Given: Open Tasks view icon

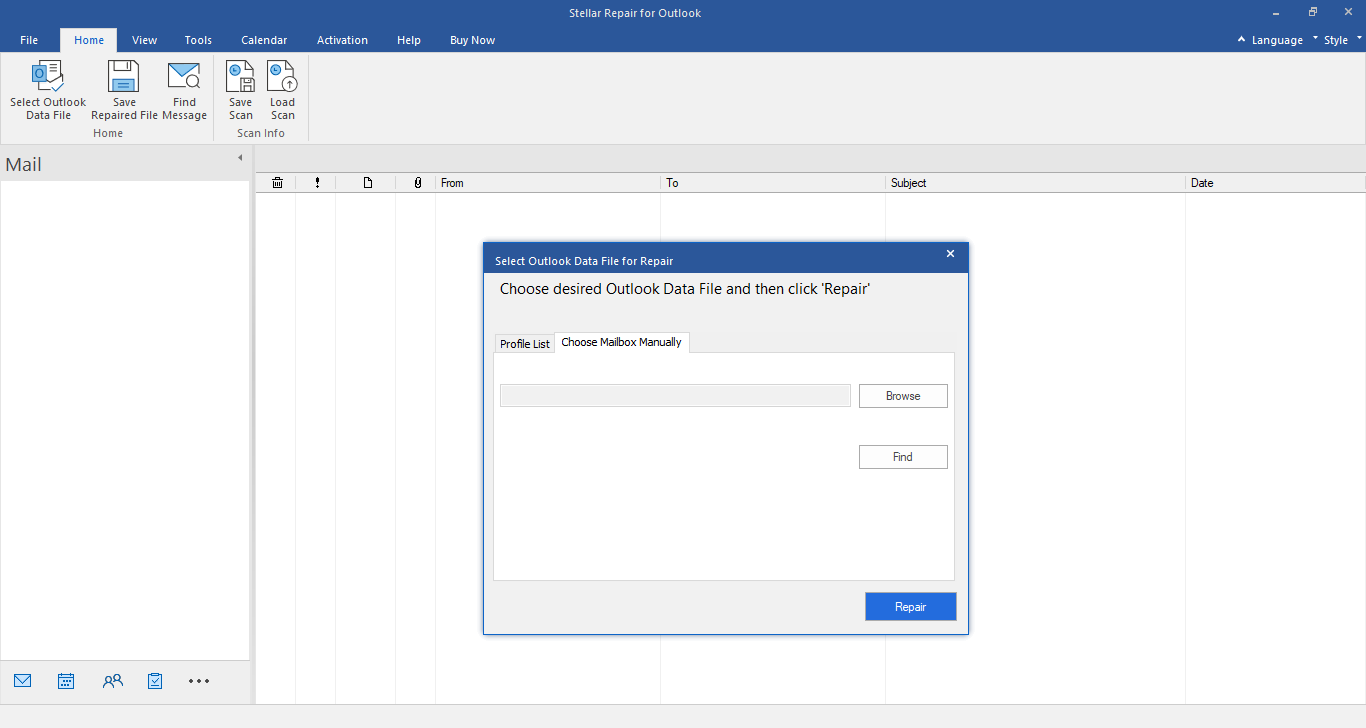Looking at the screenshot, I should click(155, 681).
